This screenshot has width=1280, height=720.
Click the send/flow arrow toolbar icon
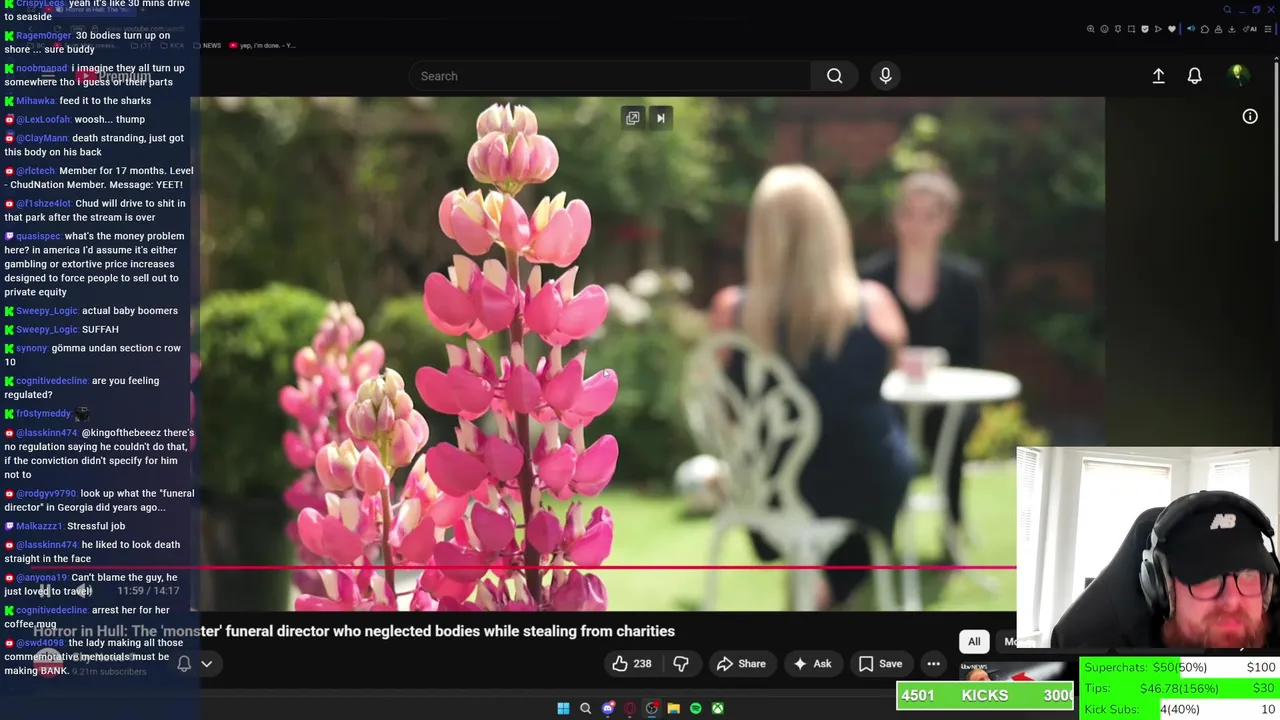[1158, 29]
